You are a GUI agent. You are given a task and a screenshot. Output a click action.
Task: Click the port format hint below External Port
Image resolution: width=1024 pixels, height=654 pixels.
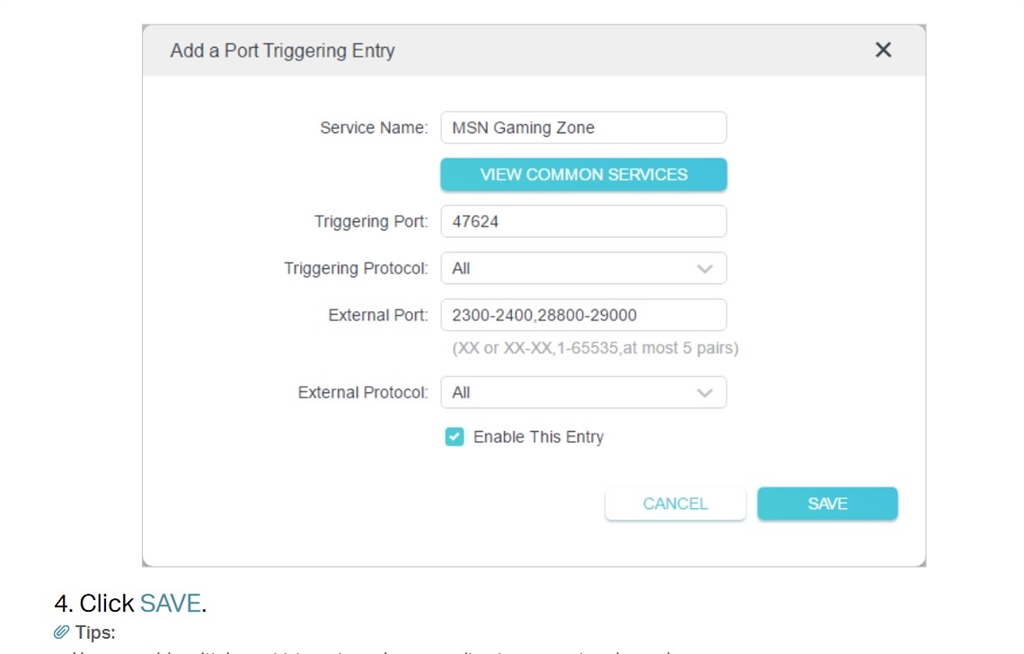coord(595,349)
